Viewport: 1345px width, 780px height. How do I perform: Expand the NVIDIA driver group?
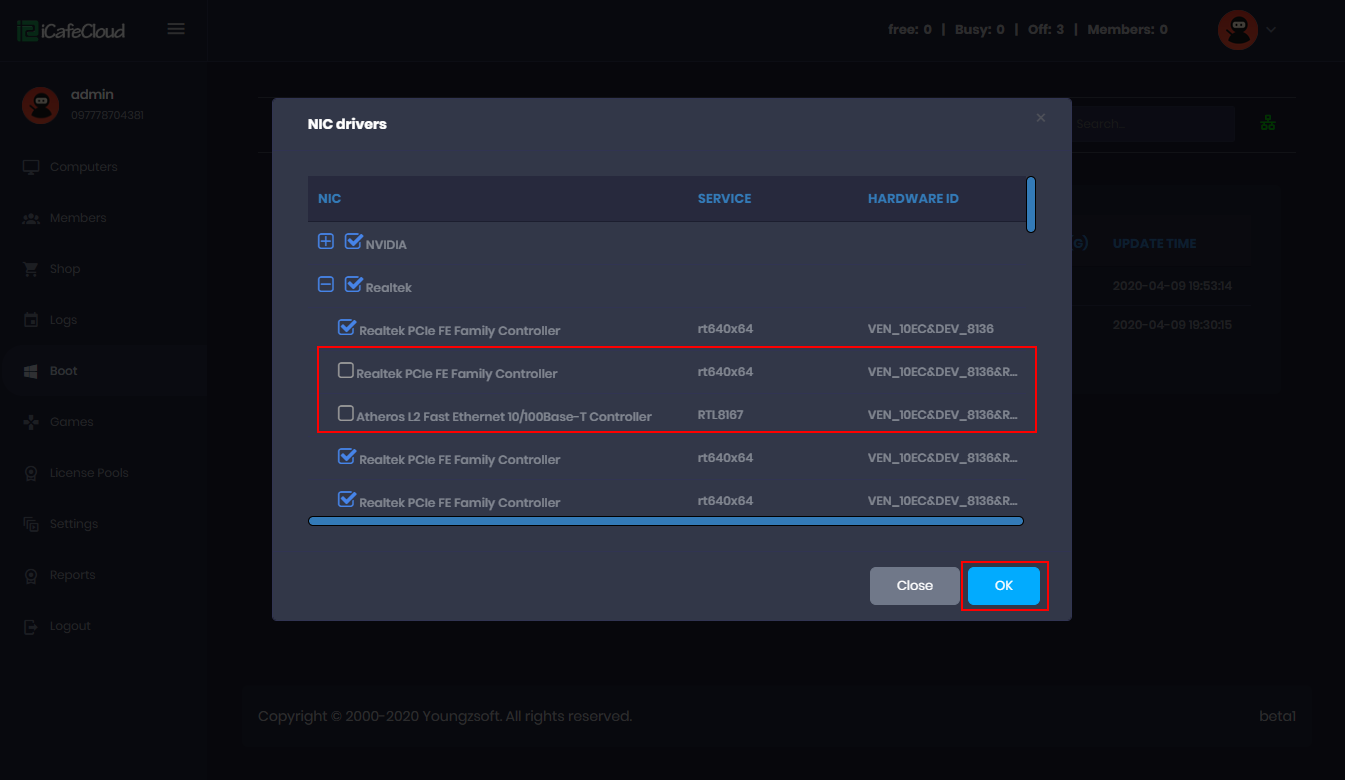326,240
